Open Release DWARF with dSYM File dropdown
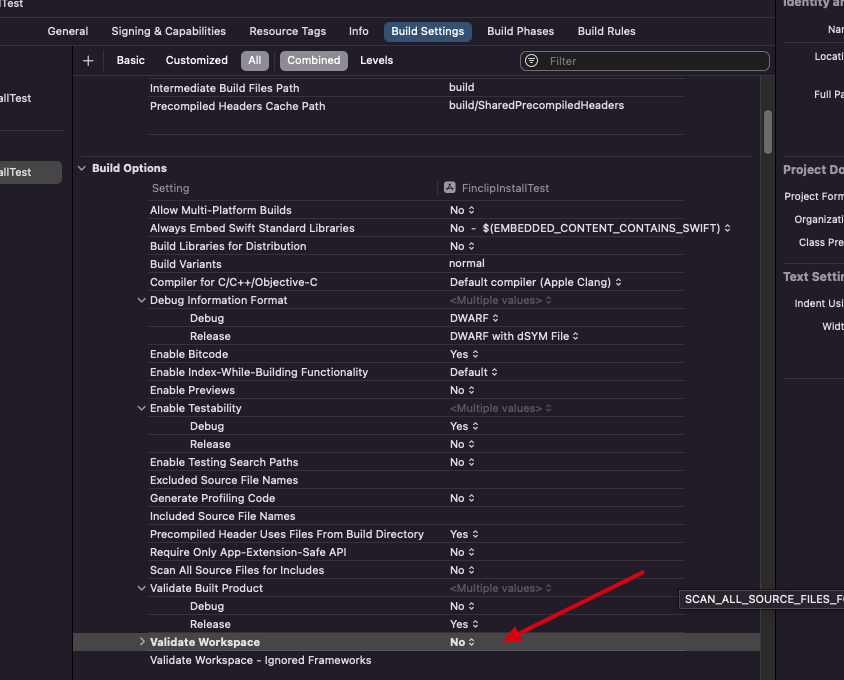The width and height of the screenshot is (844, 680). [514, 336]
